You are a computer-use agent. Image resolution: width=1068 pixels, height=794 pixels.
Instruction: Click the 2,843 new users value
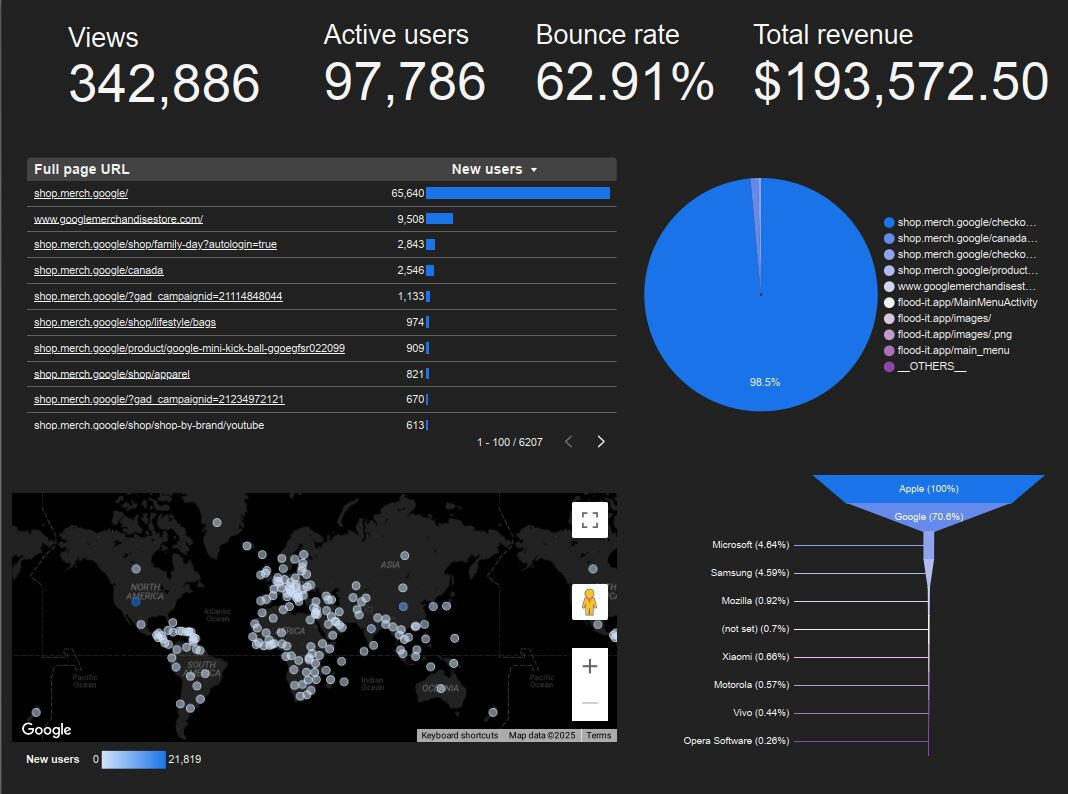click(x=411, y=244)
